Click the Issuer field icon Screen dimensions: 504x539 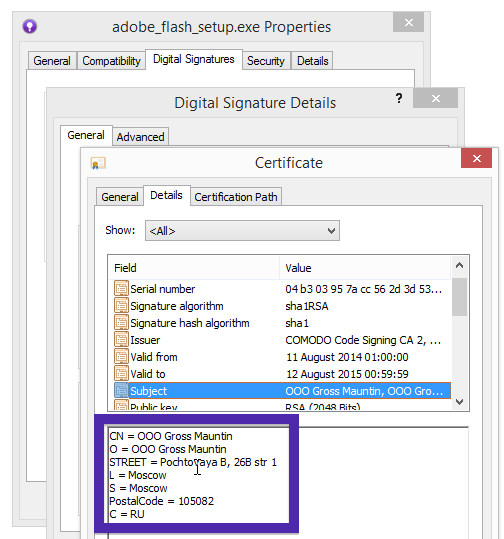(121, 340)
